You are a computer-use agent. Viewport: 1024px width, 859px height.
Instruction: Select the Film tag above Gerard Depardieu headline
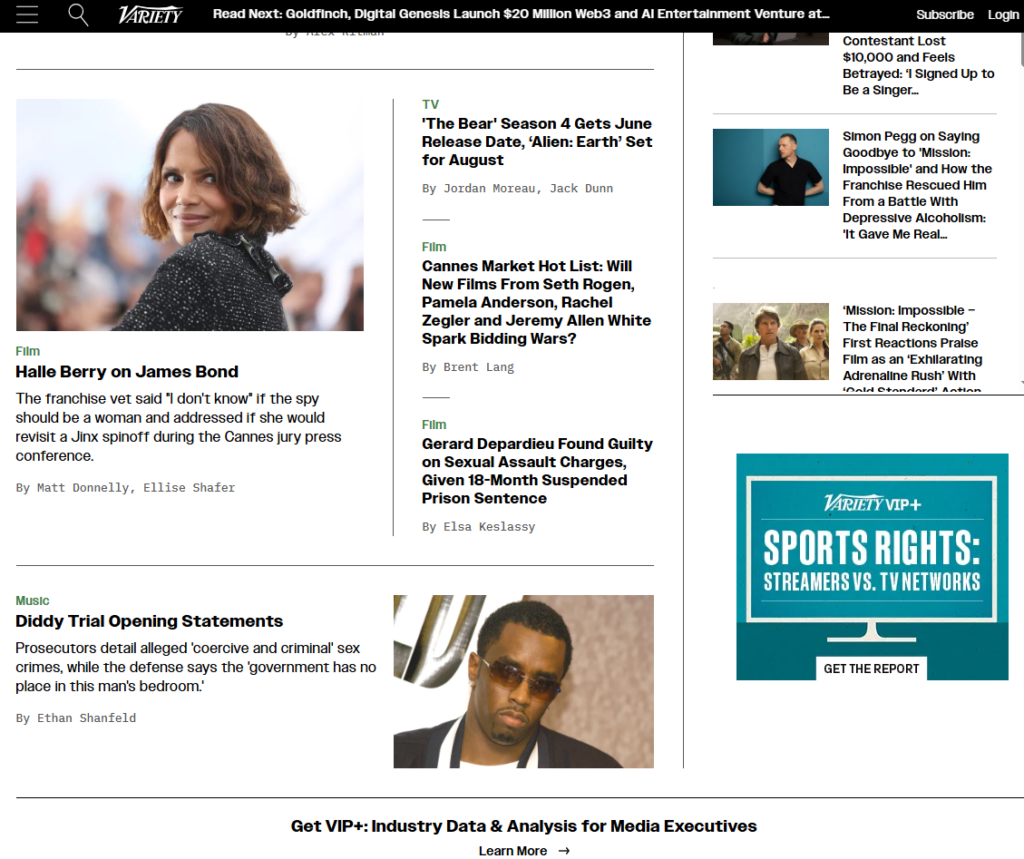[x=434, y=425]
